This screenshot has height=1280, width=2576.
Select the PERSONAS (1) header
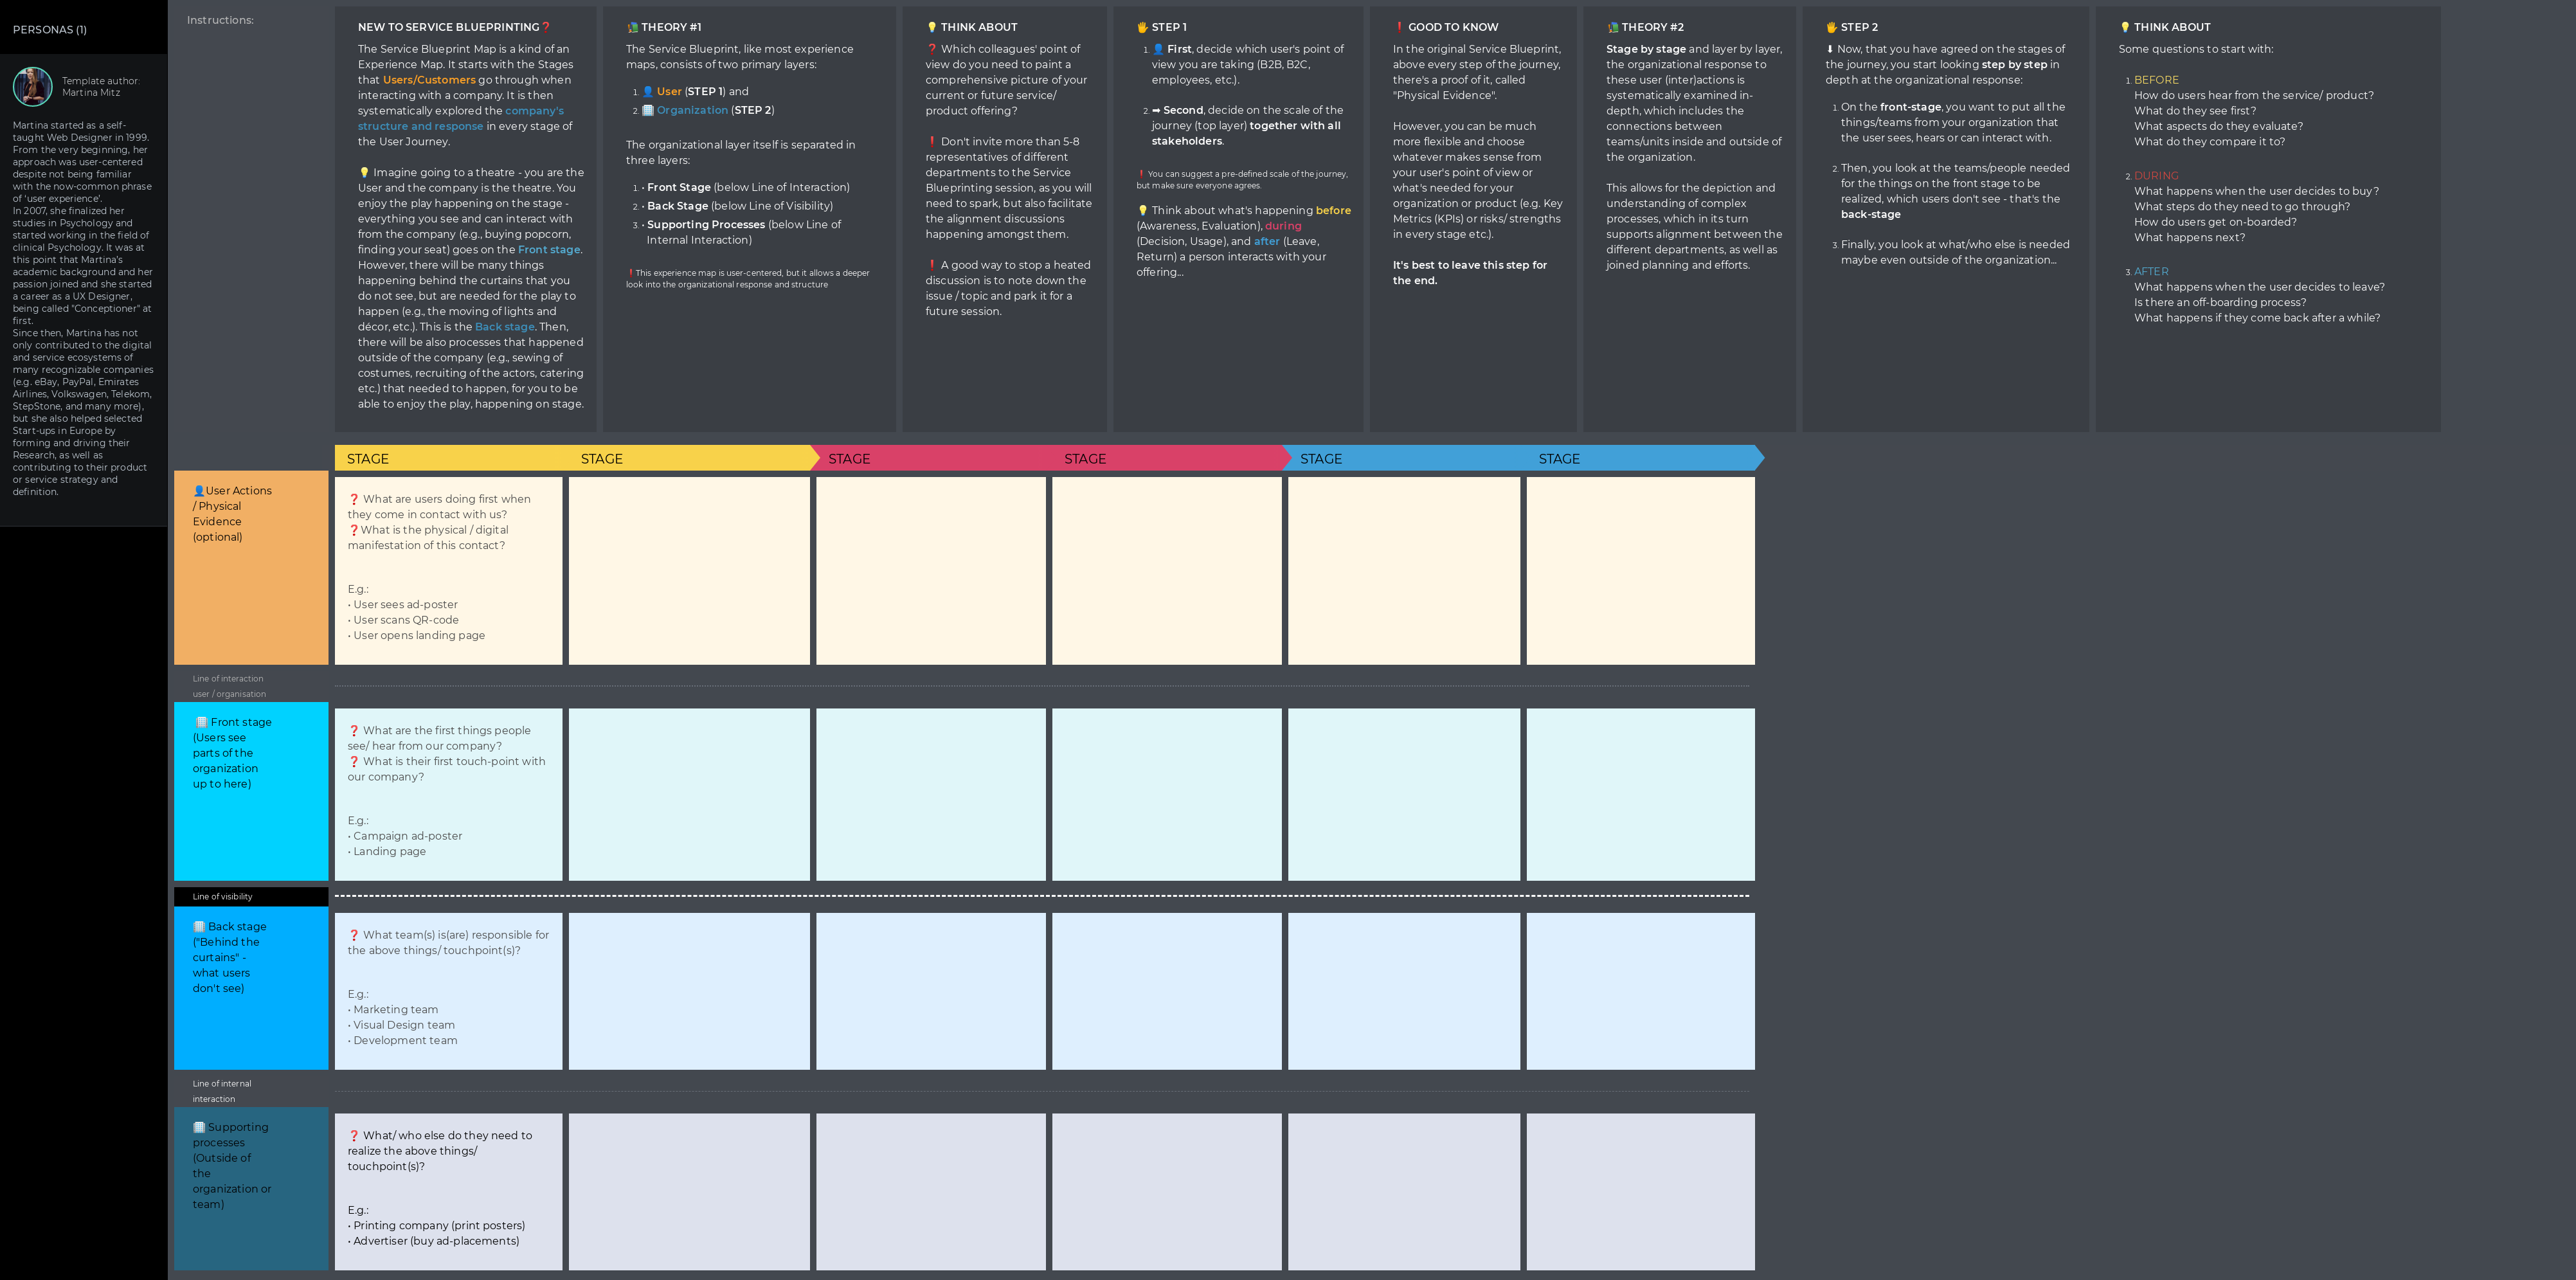[50, 30]
